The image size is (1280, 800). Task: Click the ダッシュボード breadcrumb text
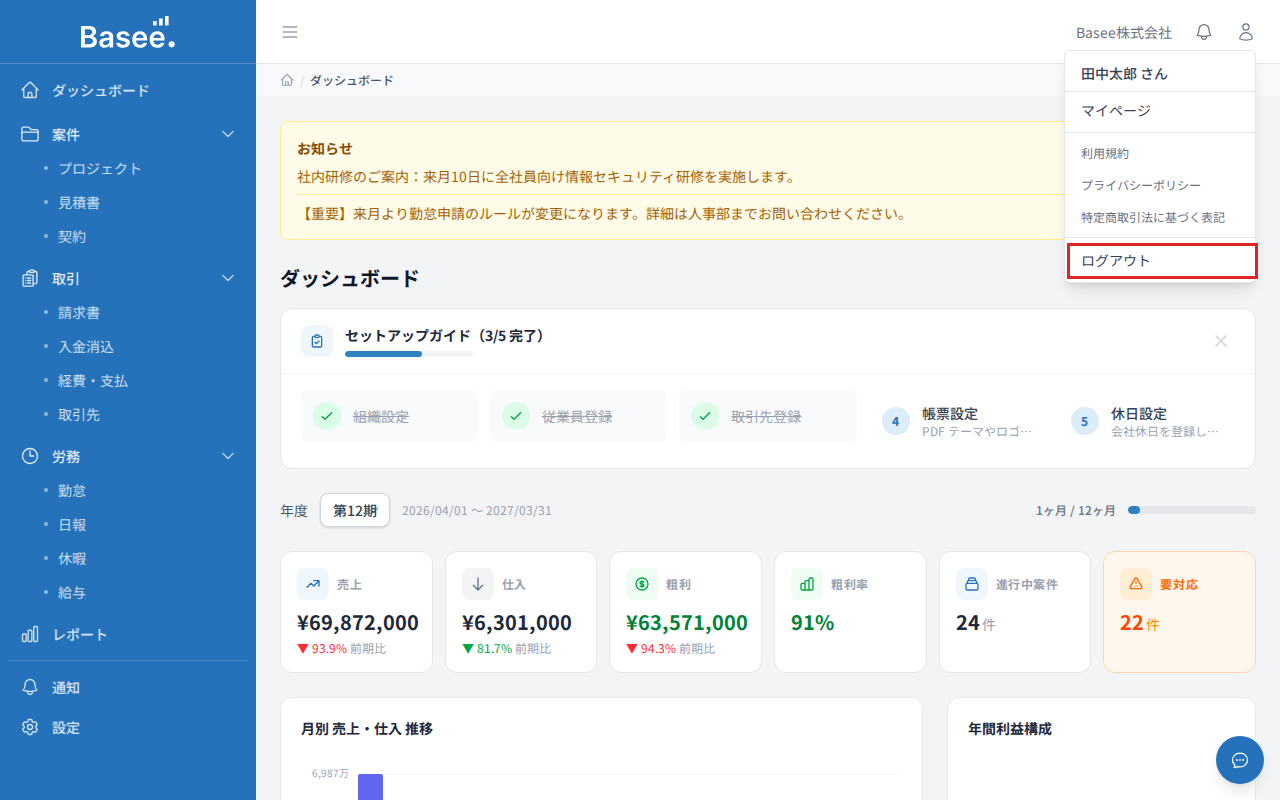[x=351, y=80]
